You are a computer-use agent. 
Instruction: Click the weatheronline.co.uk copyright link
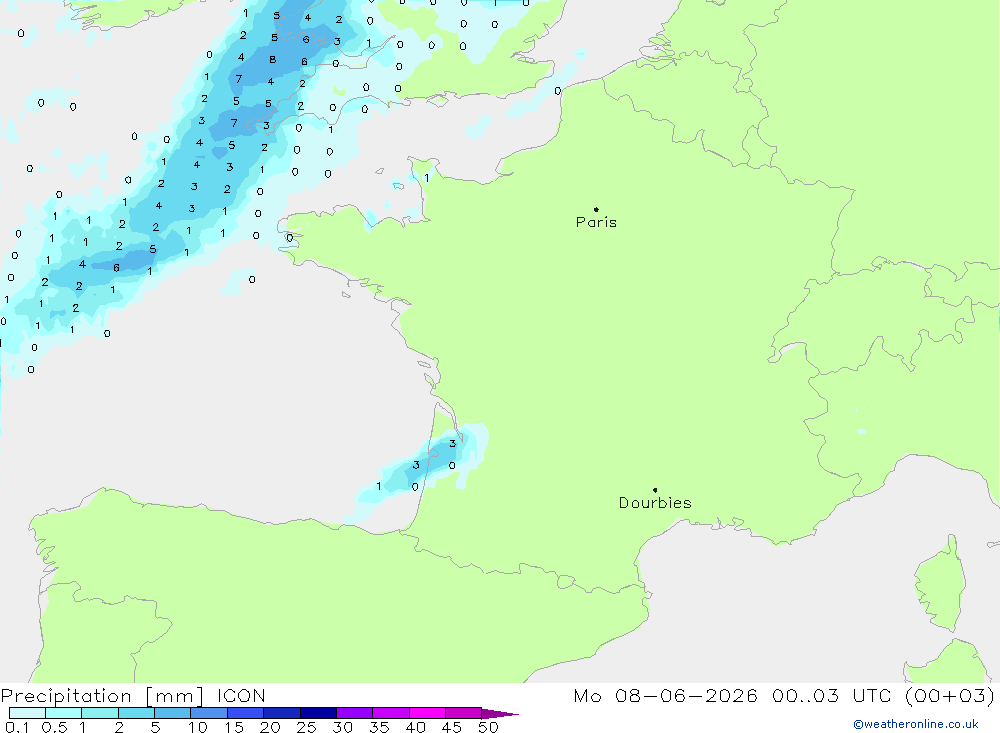tap(916, 724)
